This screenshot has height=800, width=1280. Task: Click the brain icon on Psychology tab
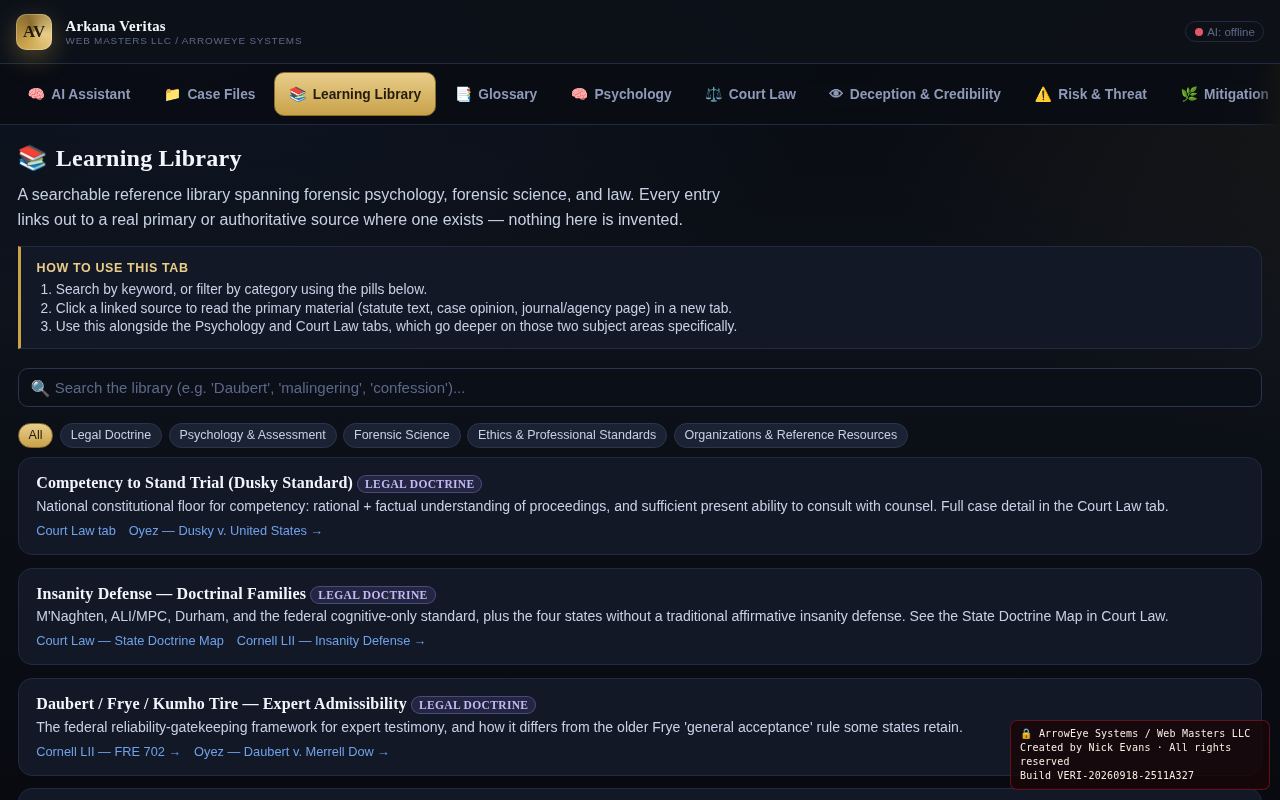tap(579, 94)
